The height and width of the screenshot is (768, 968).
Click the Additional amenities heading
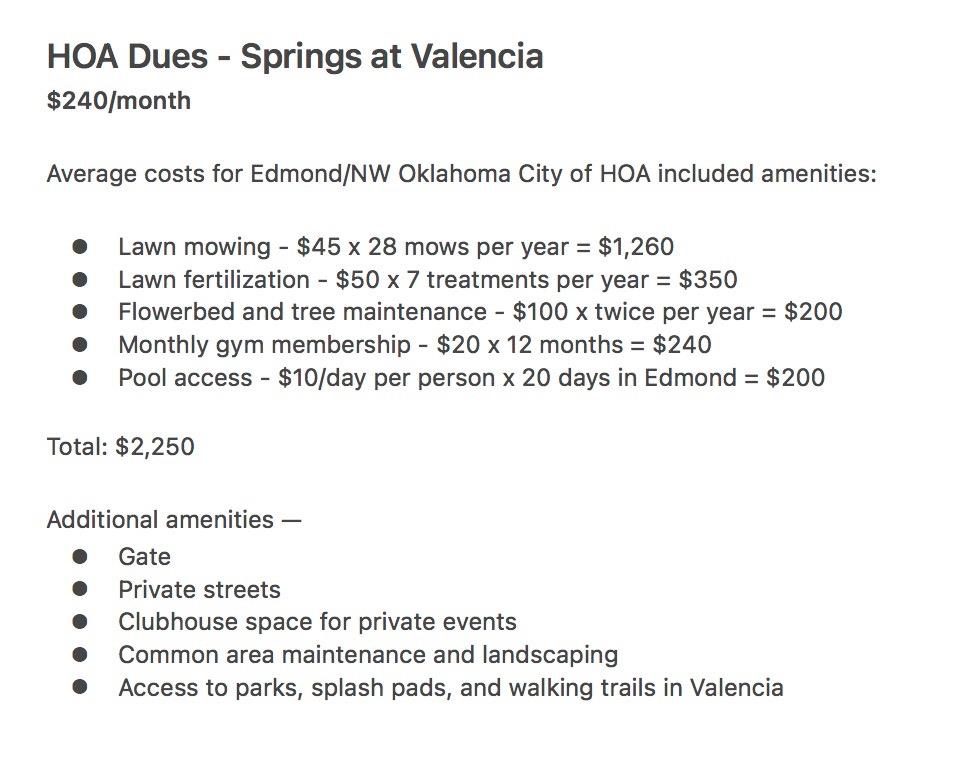coord(174,520)
